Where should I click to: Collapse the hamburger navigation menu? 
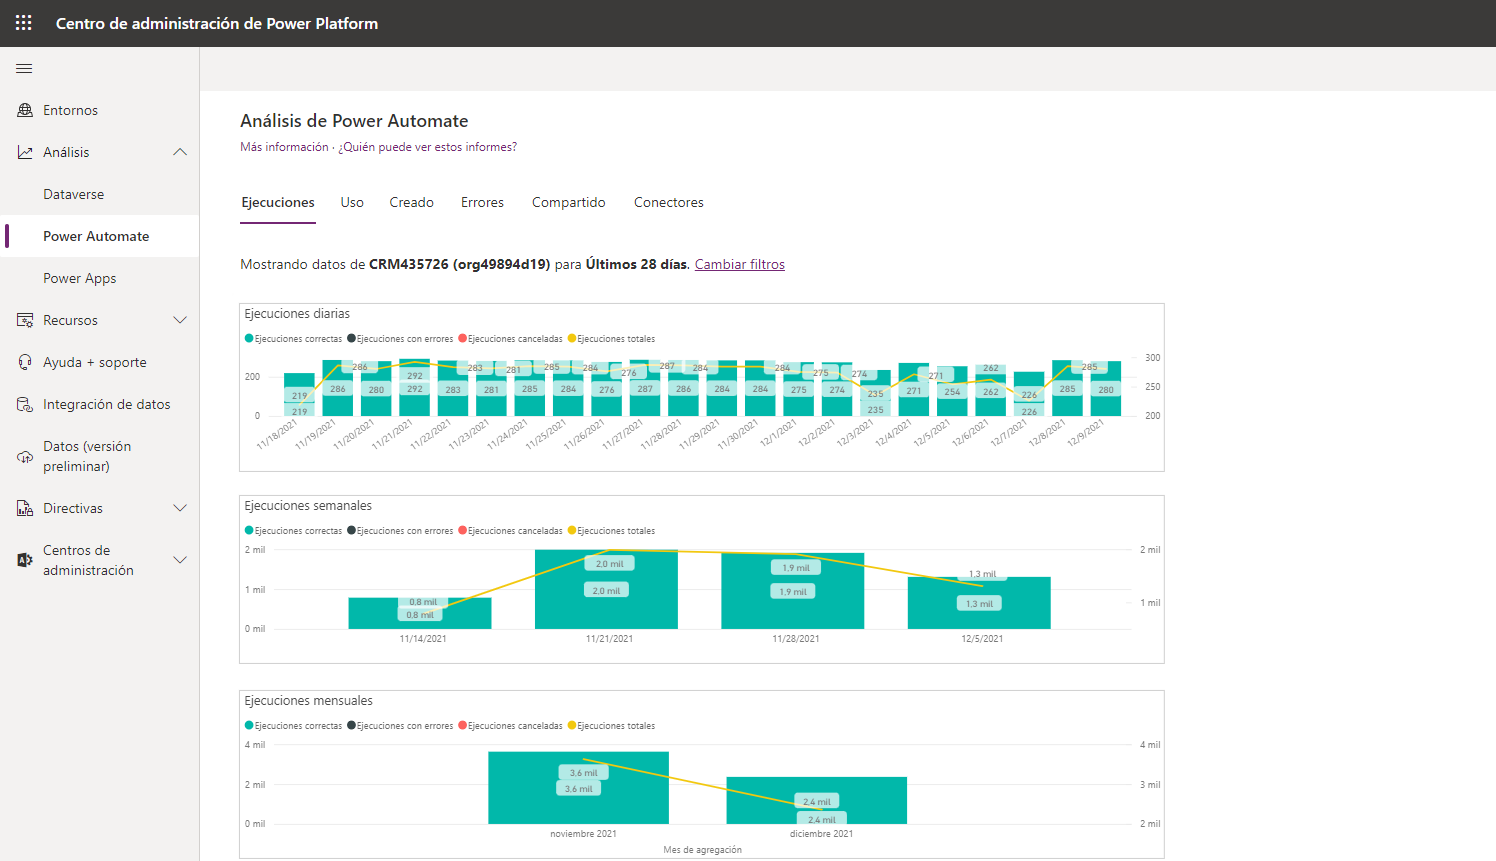pyautogui.click(x=24, y=68)
